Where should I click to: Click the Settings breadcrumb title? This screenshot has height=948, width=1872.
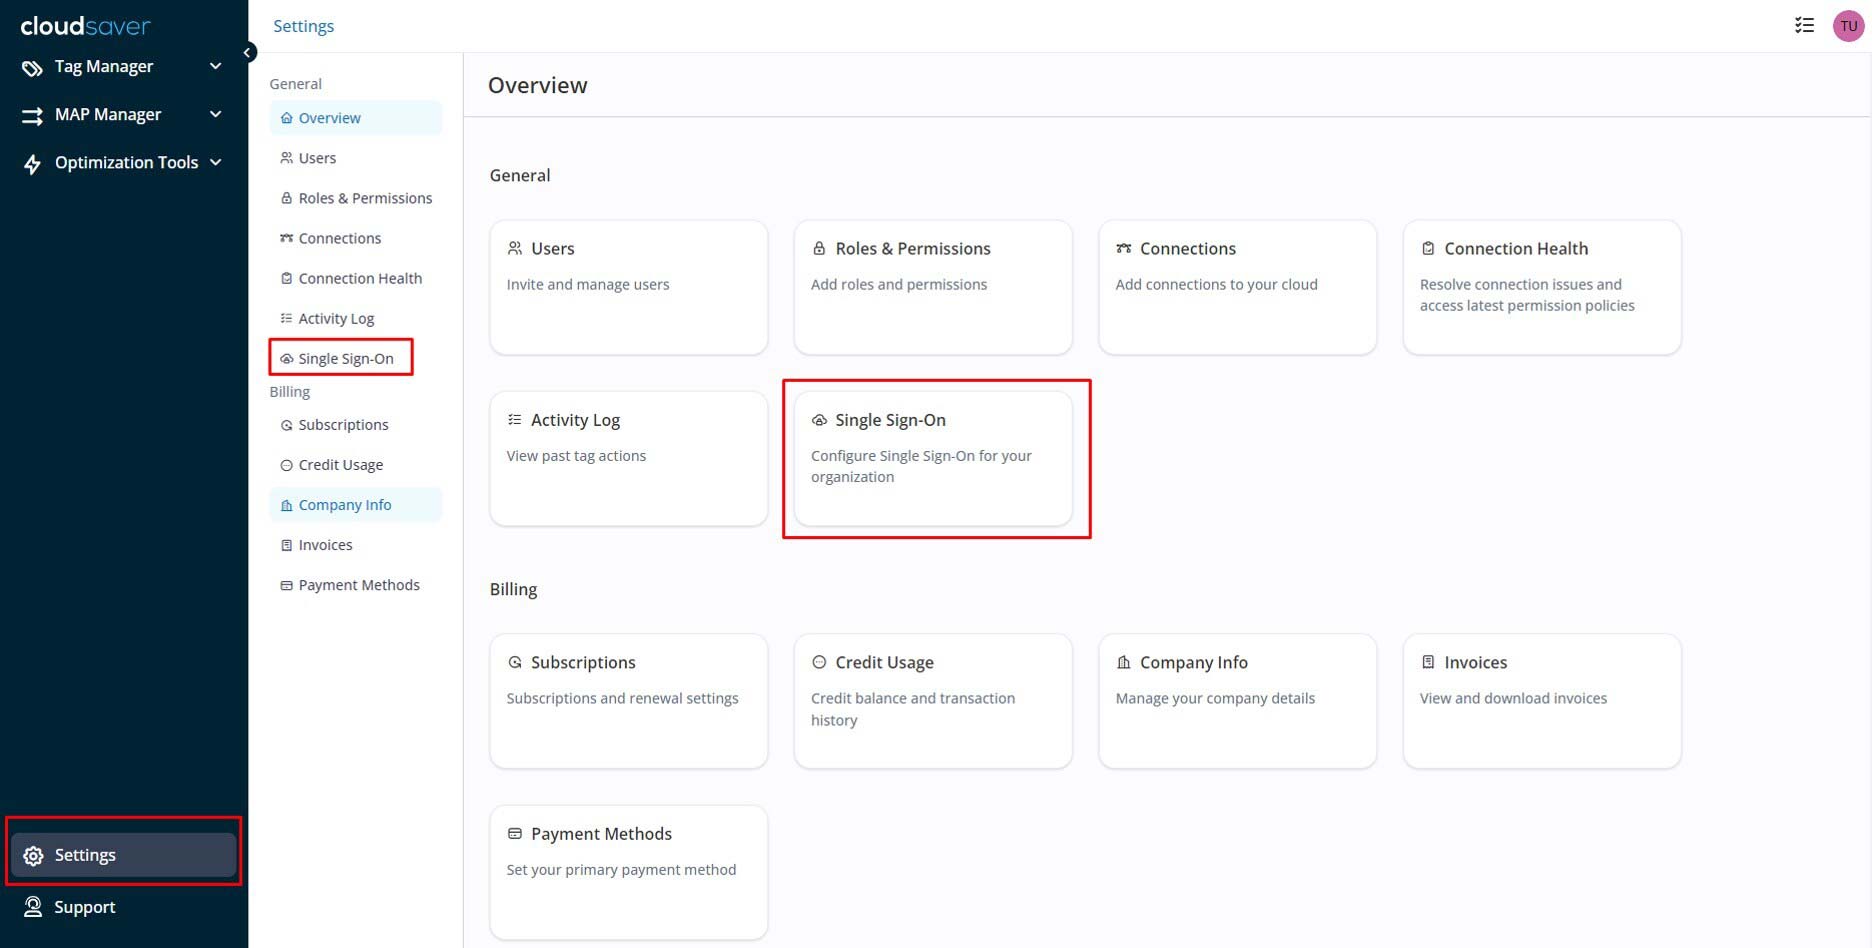303,26
